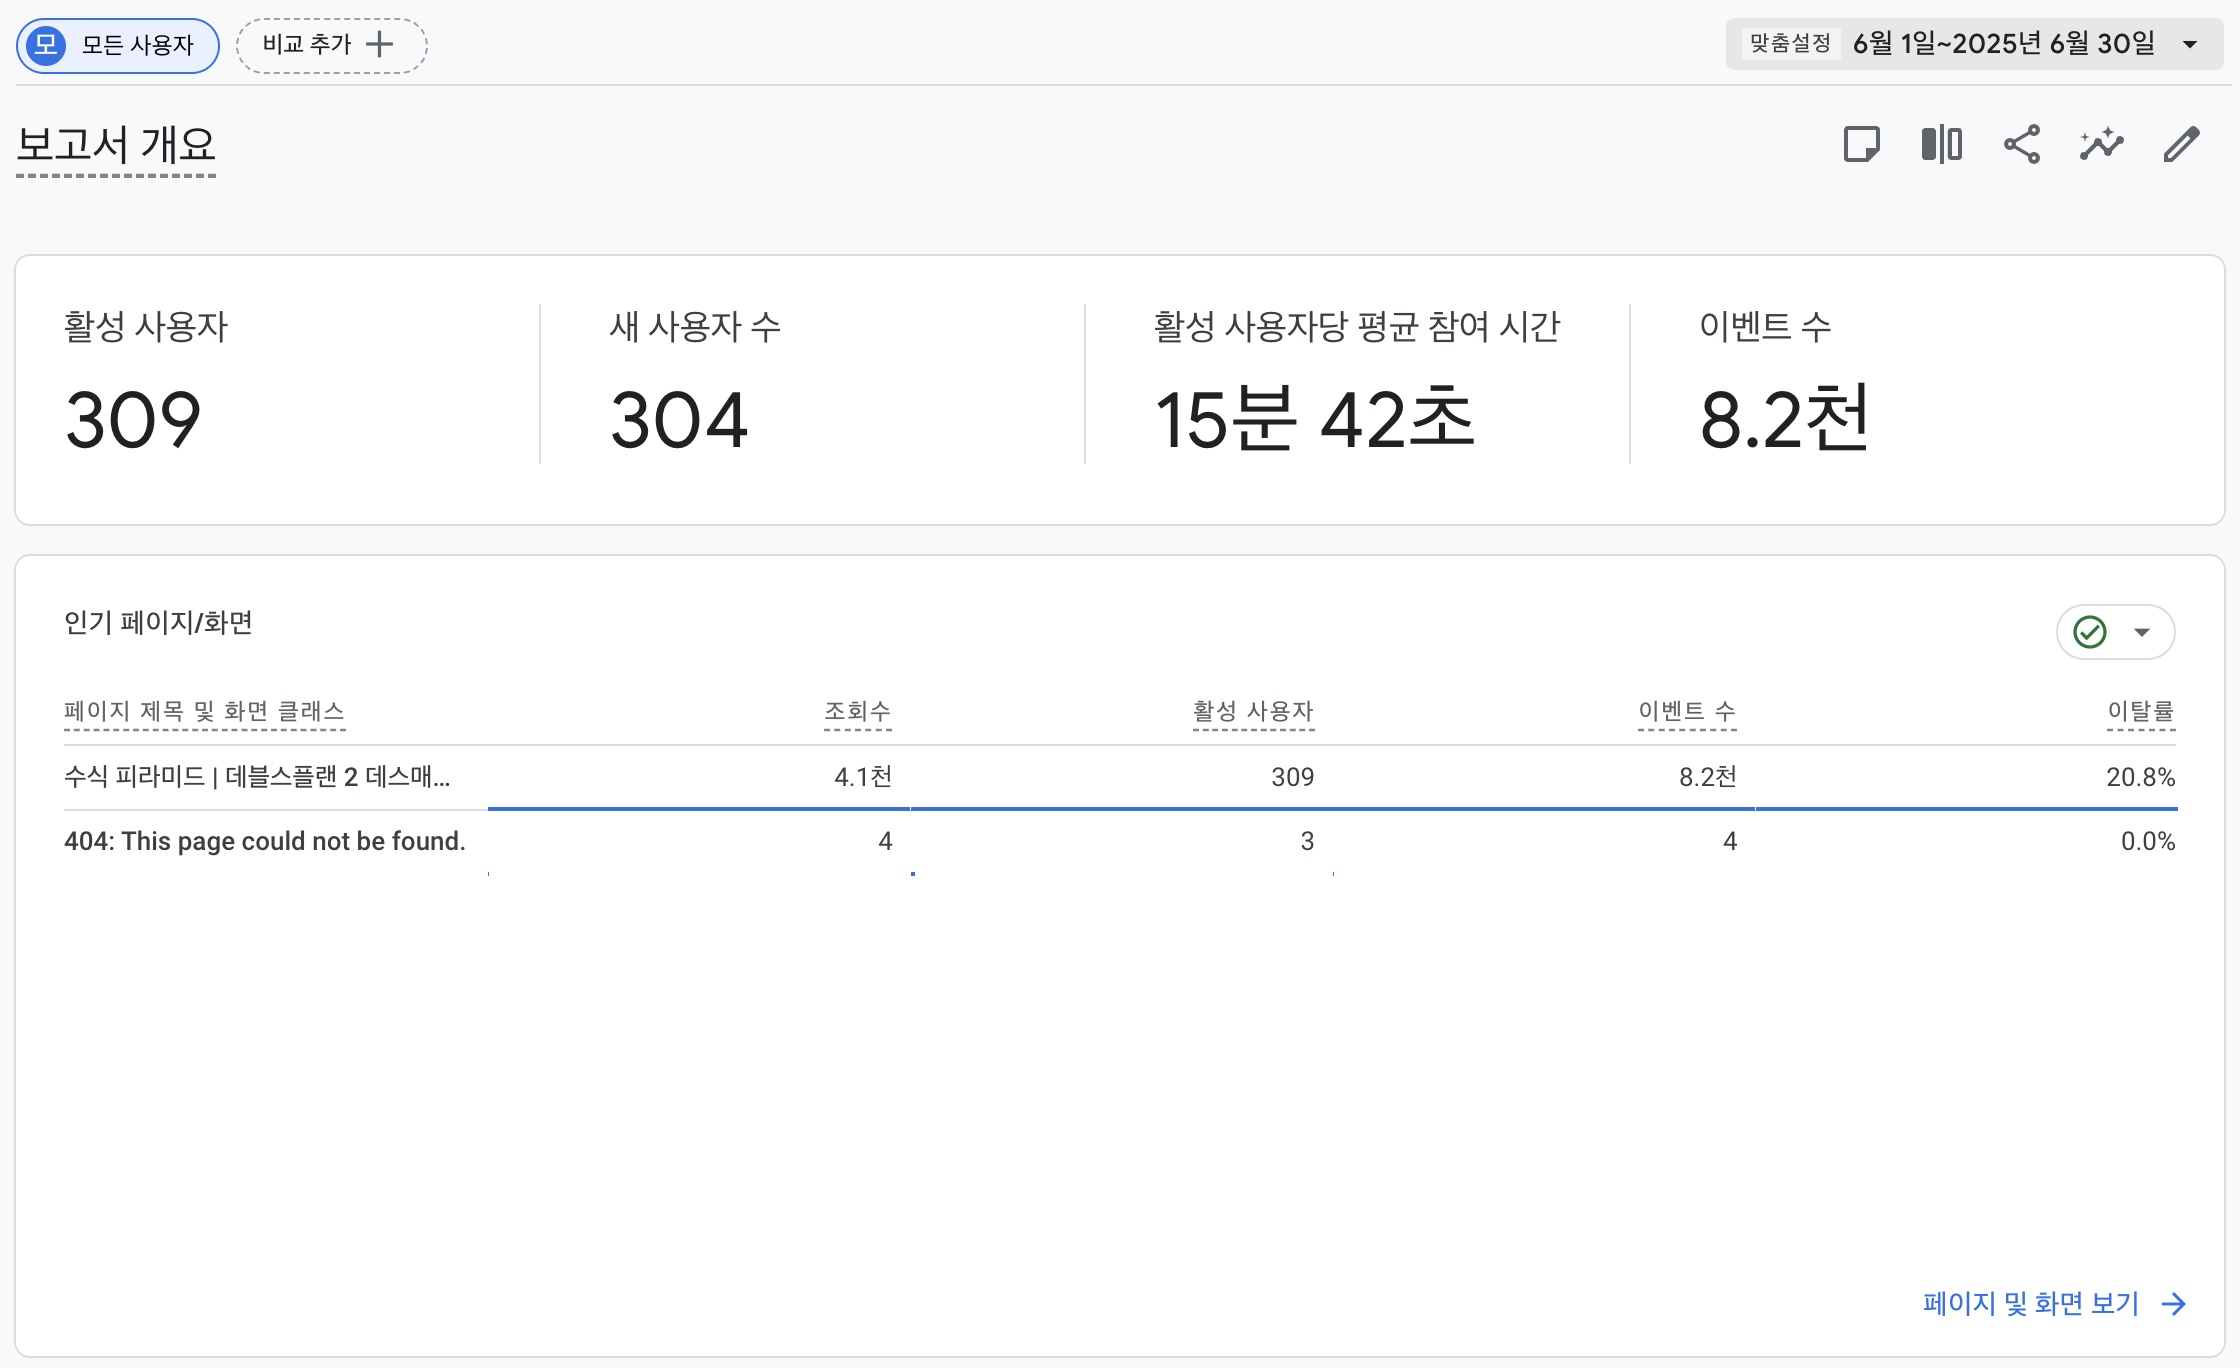Click the 페이지 제목 및 화면 클래스 header
The image size is (2240, 1368).
205,712
